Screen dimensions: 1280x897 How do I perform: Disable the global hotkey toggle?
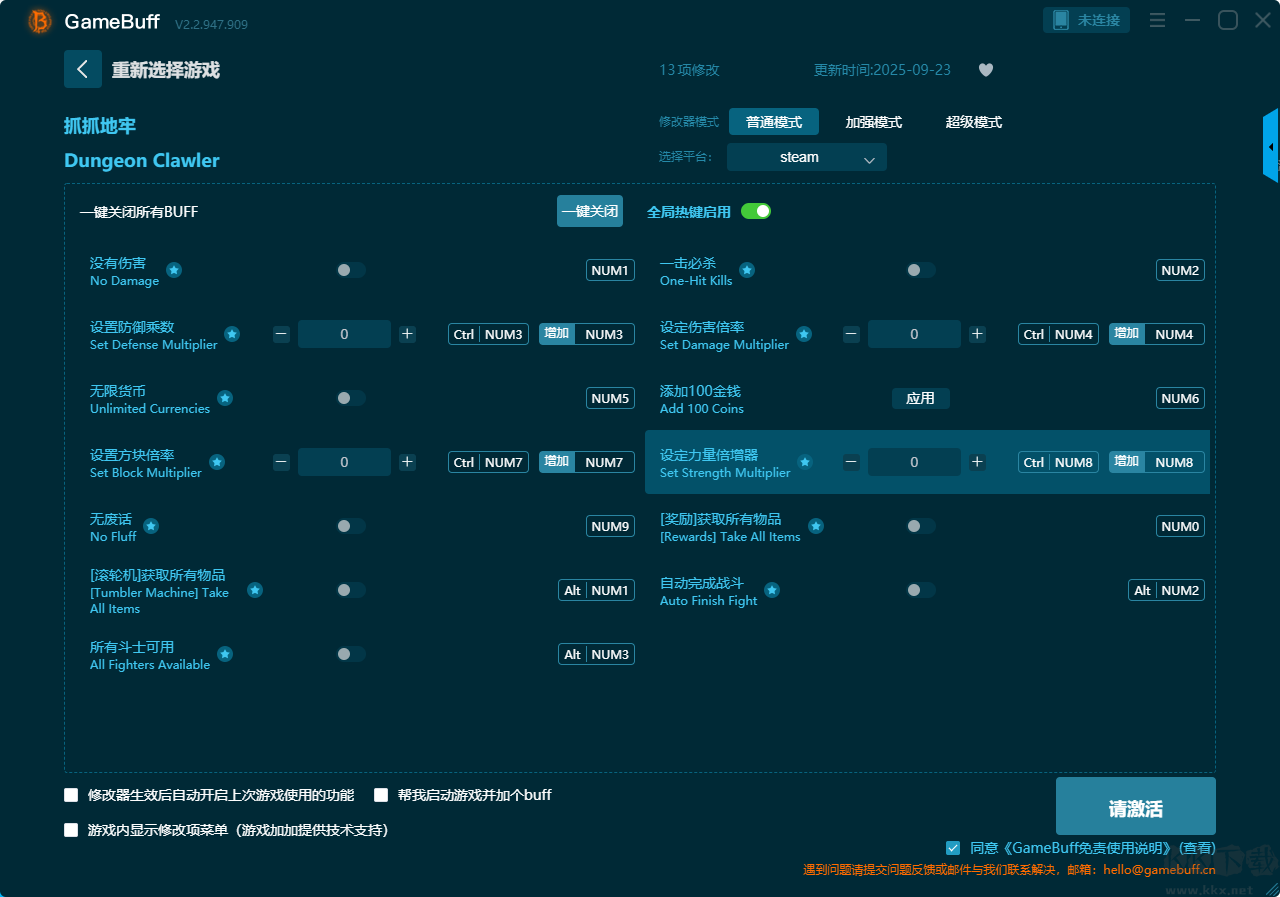[x=756, y=211]
